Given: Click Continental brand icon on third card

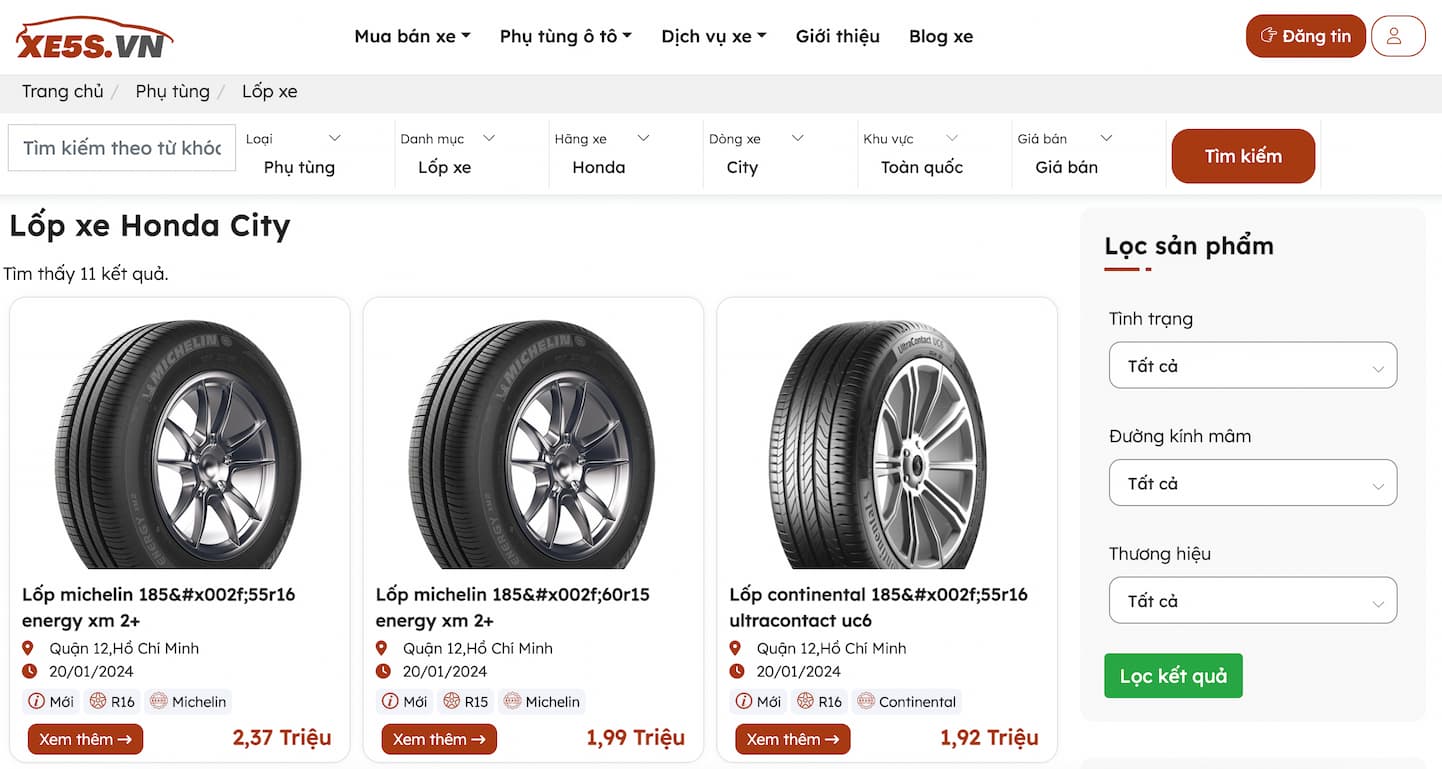Looking at the screenshot, I should [865, 701].
